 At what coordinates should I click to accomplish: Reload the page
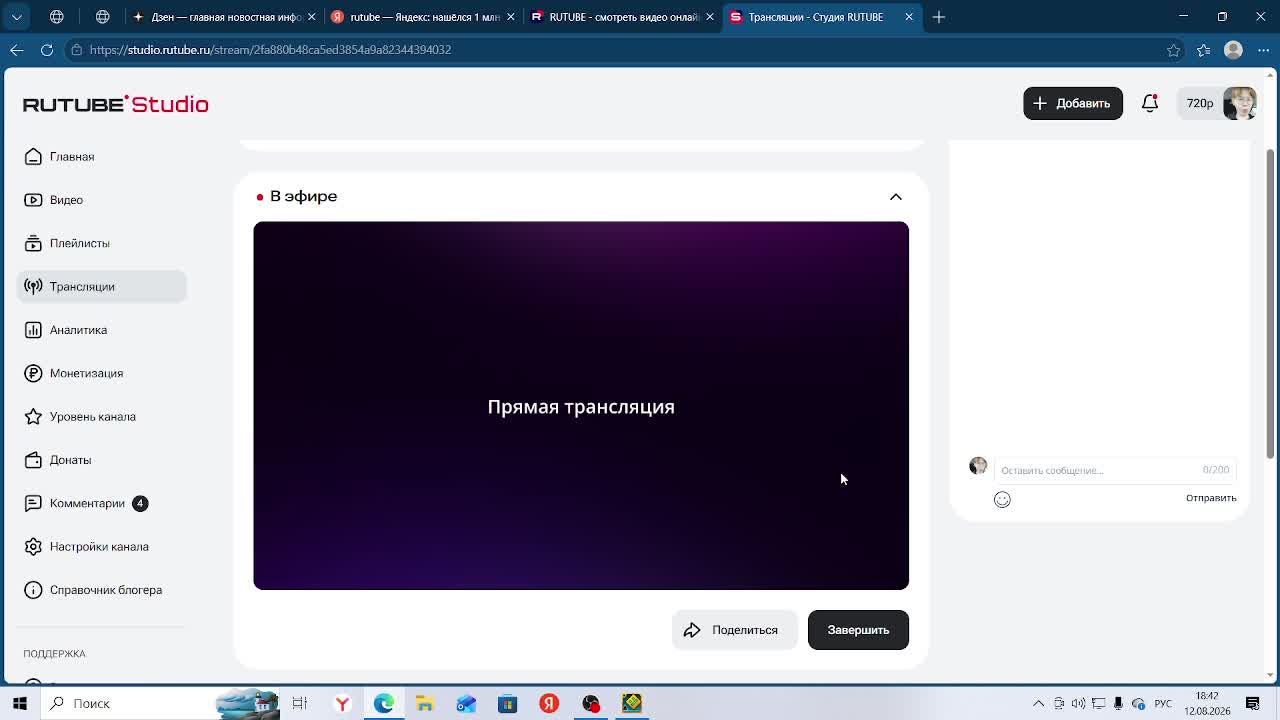47,49
